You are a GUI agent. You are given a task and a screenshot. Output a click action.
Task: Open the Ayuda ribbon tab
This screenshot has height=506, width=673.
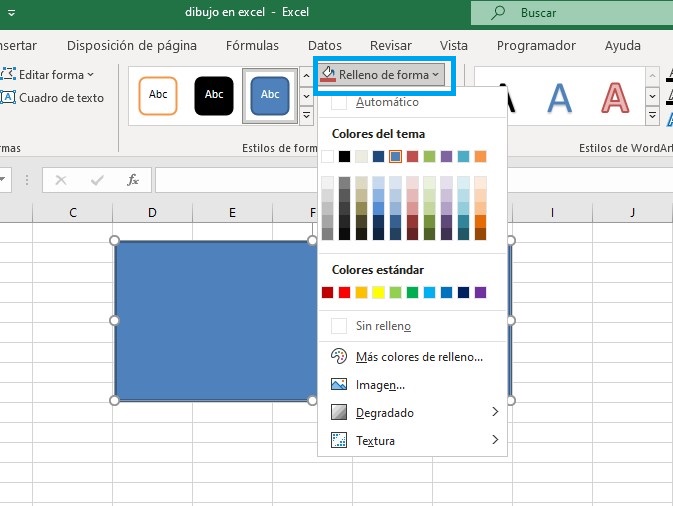(x=623, y=45)
